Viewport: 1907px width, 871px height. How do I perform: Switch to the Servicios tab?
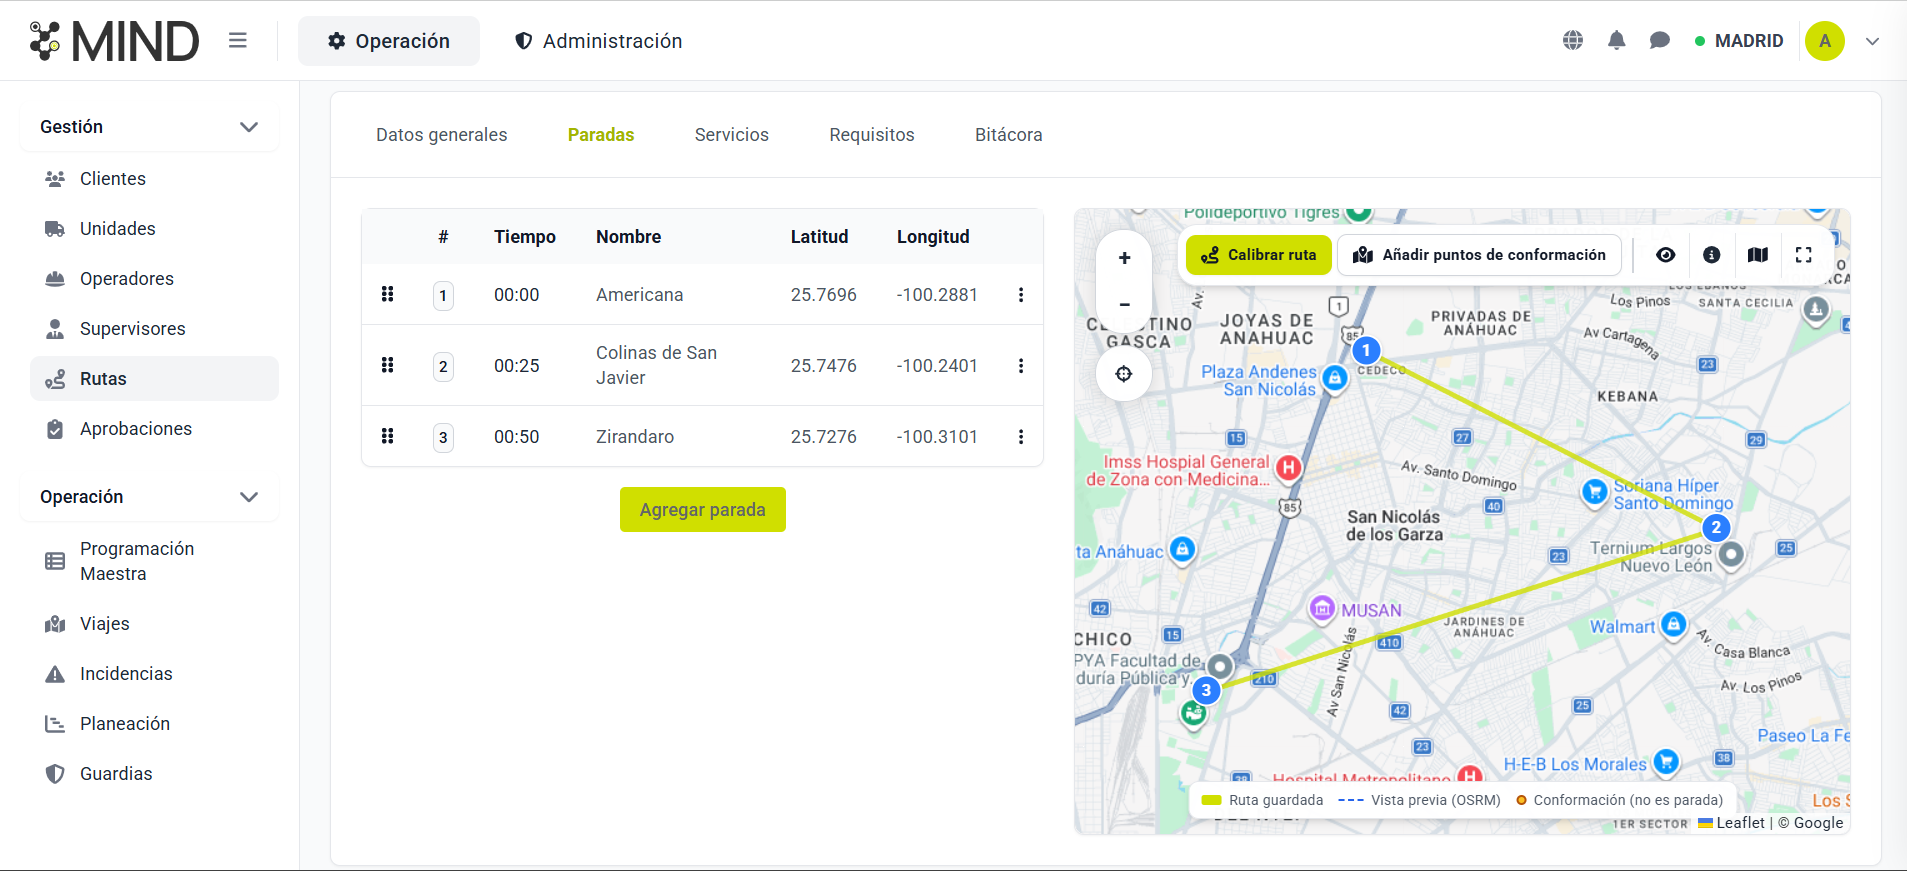(x=731, y=135)
